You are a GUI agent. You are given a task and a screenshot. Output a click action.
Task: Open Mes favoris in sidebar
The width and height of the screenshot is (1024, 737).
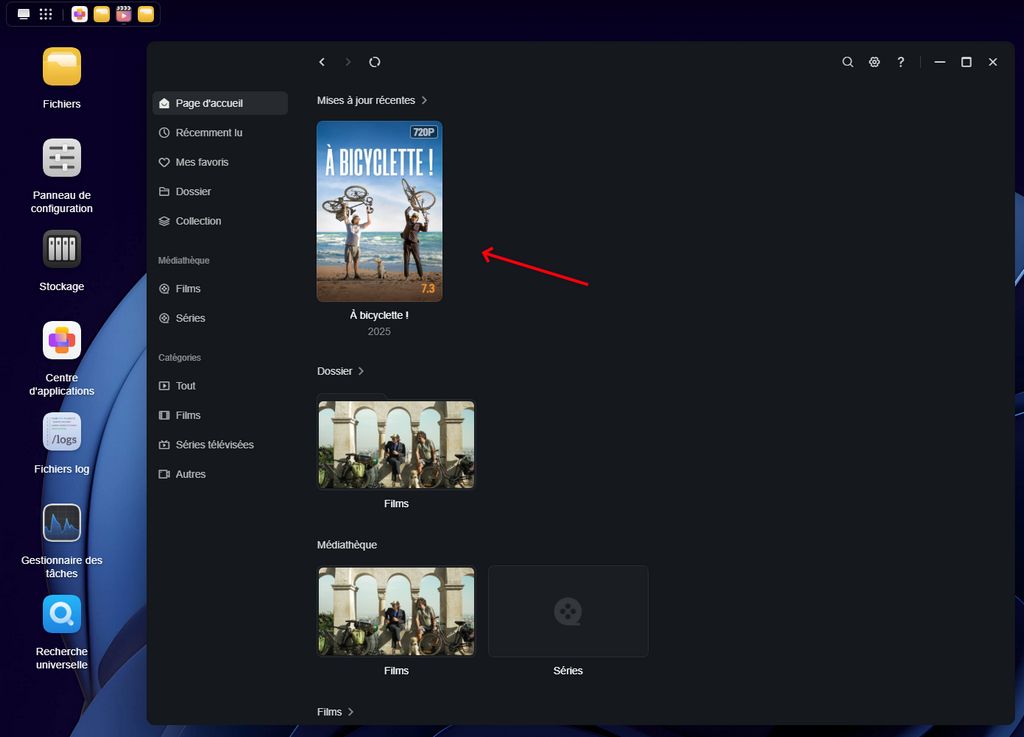point(202,162)
